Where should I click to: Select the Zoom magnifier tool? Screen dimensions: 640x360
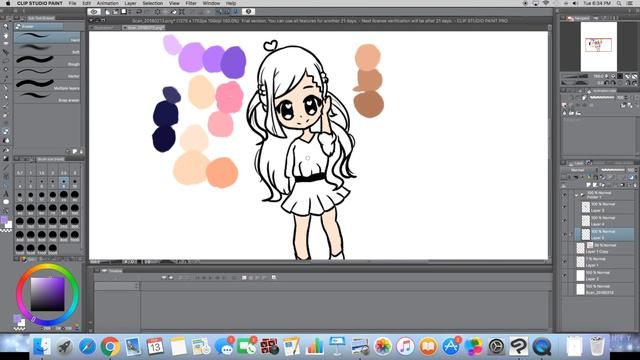coord(6,26)
